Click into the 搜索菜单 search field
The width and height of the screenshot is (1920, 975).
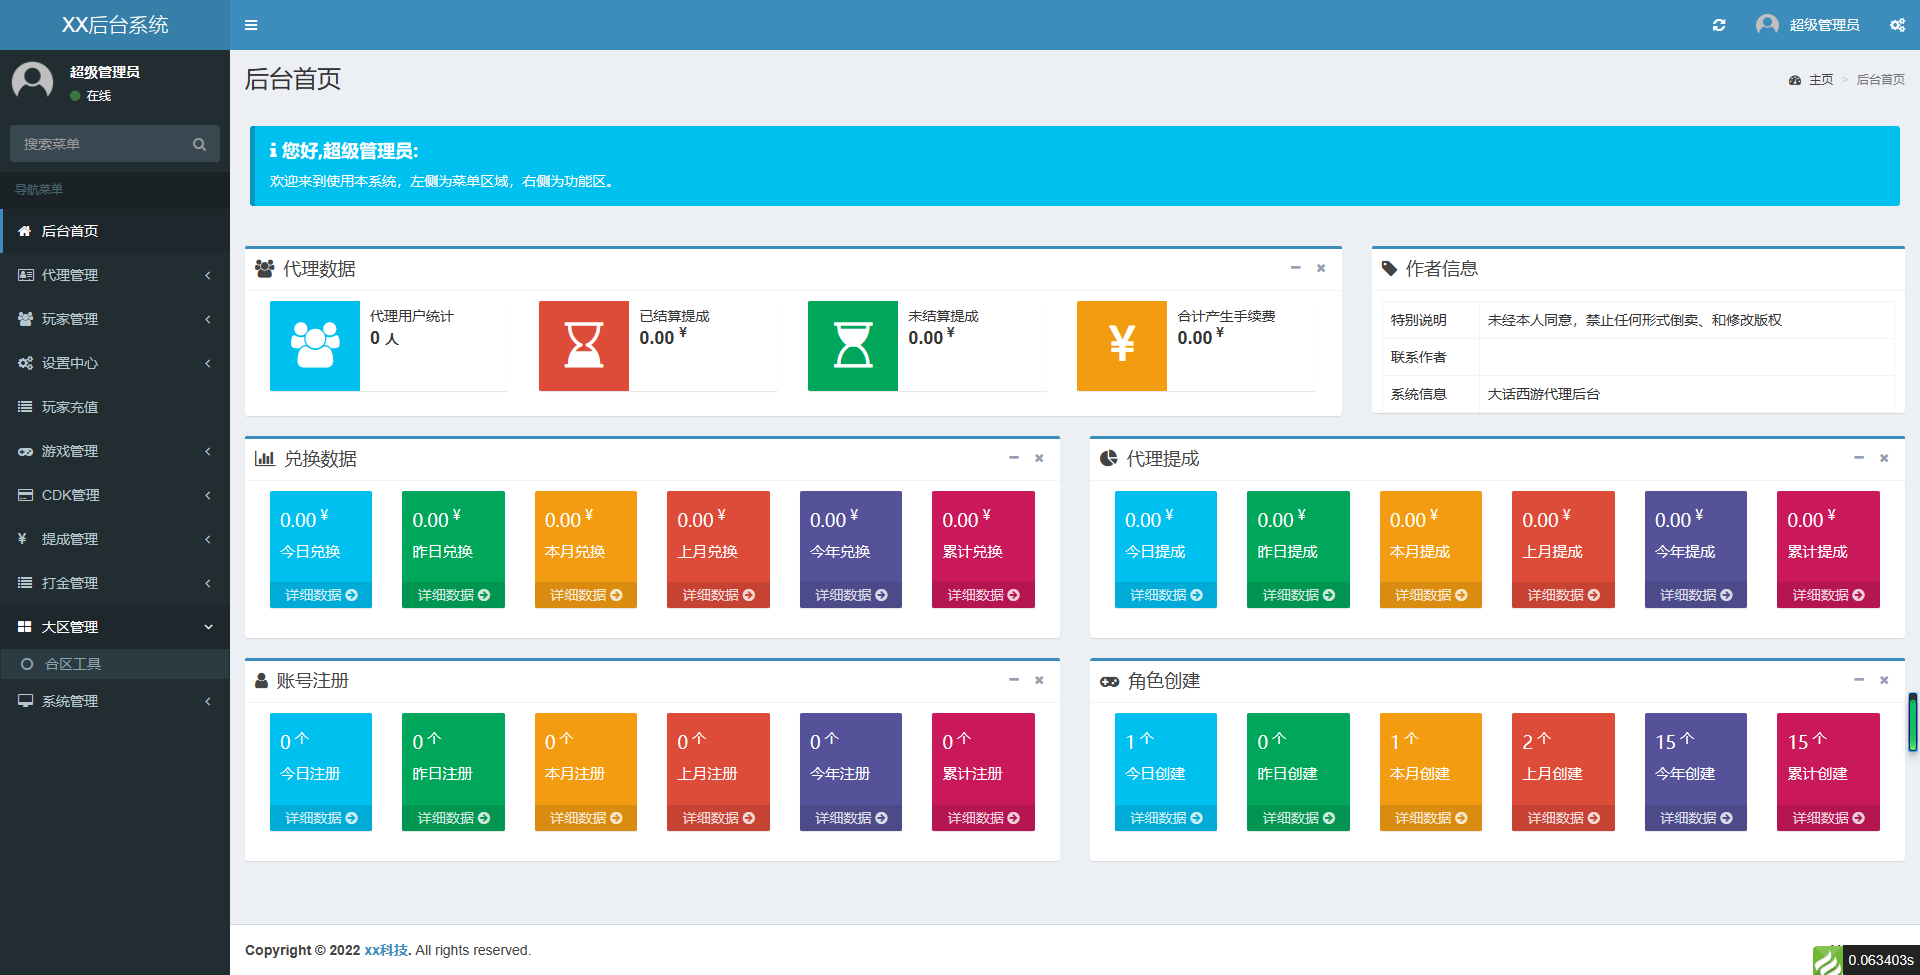coord(100,144)
